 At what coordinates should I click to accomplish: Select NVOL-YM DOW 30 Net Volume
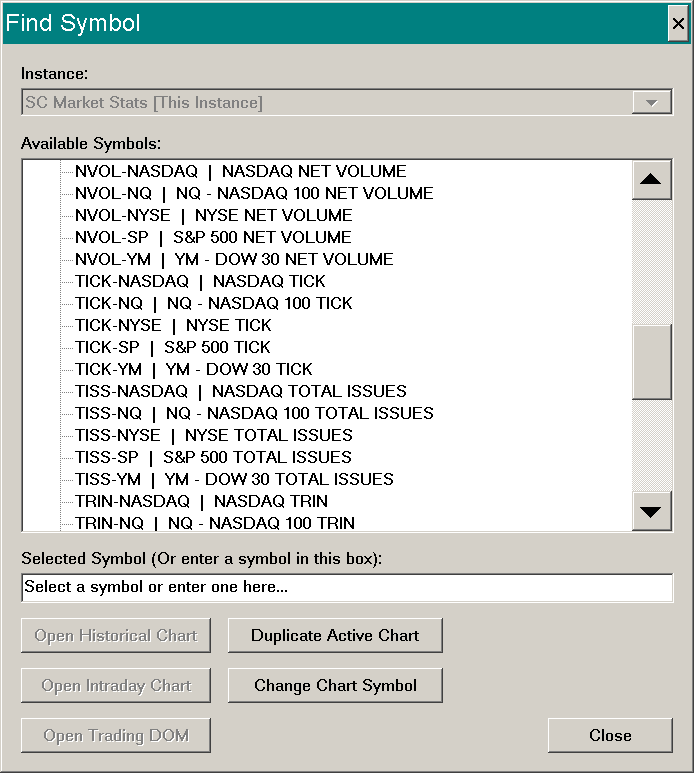tap(234, 259)
